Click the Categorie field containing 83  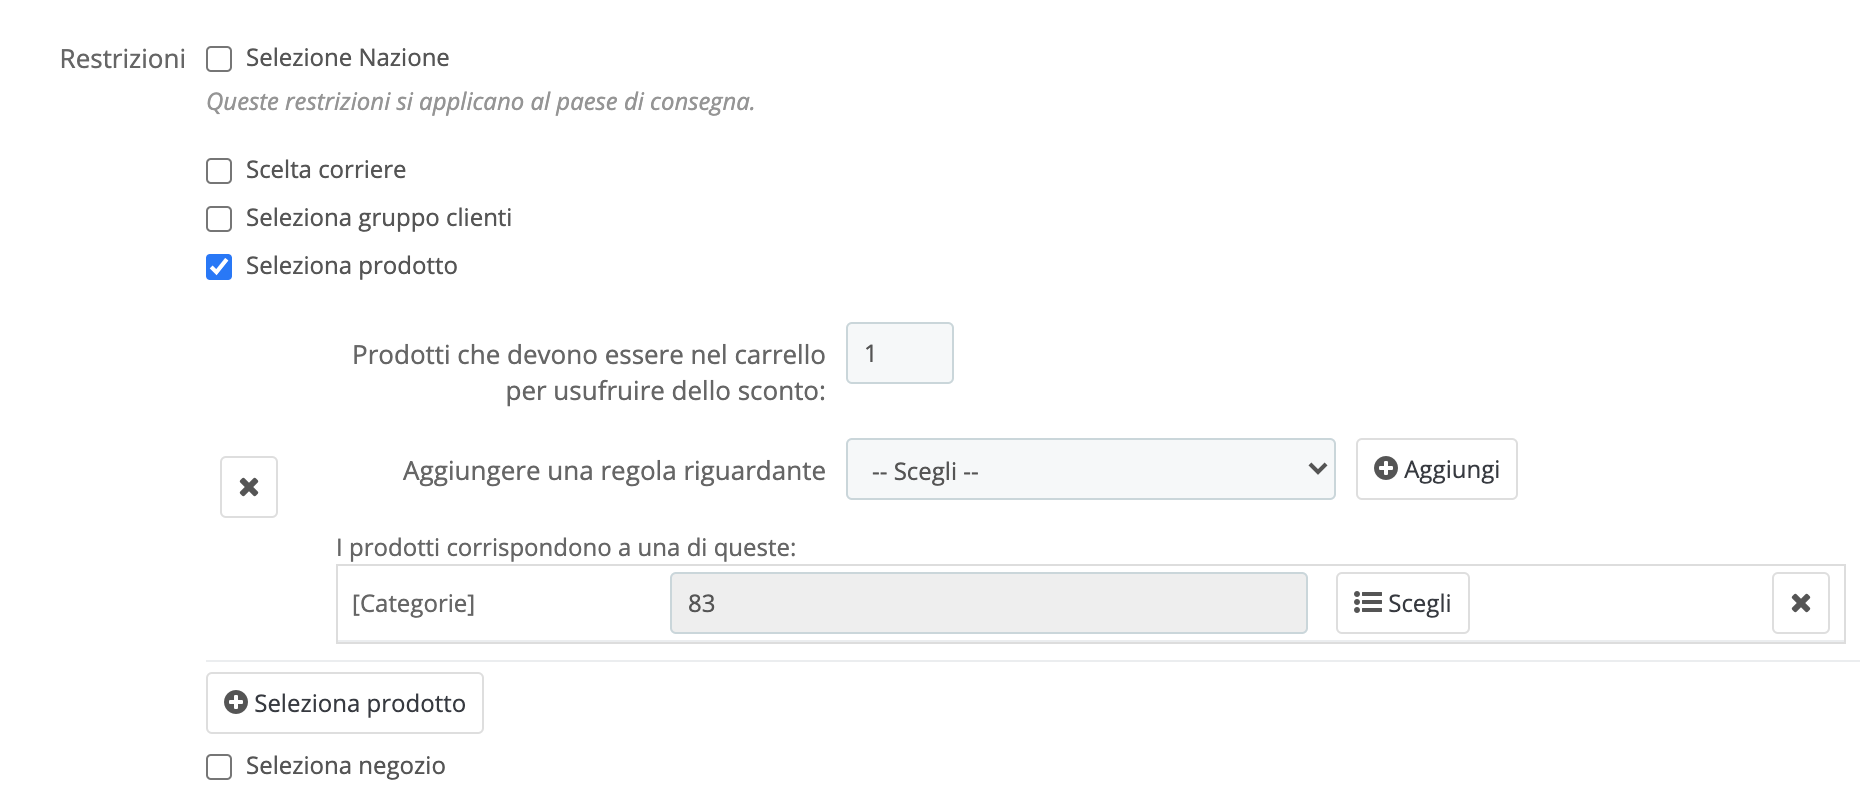988,603
